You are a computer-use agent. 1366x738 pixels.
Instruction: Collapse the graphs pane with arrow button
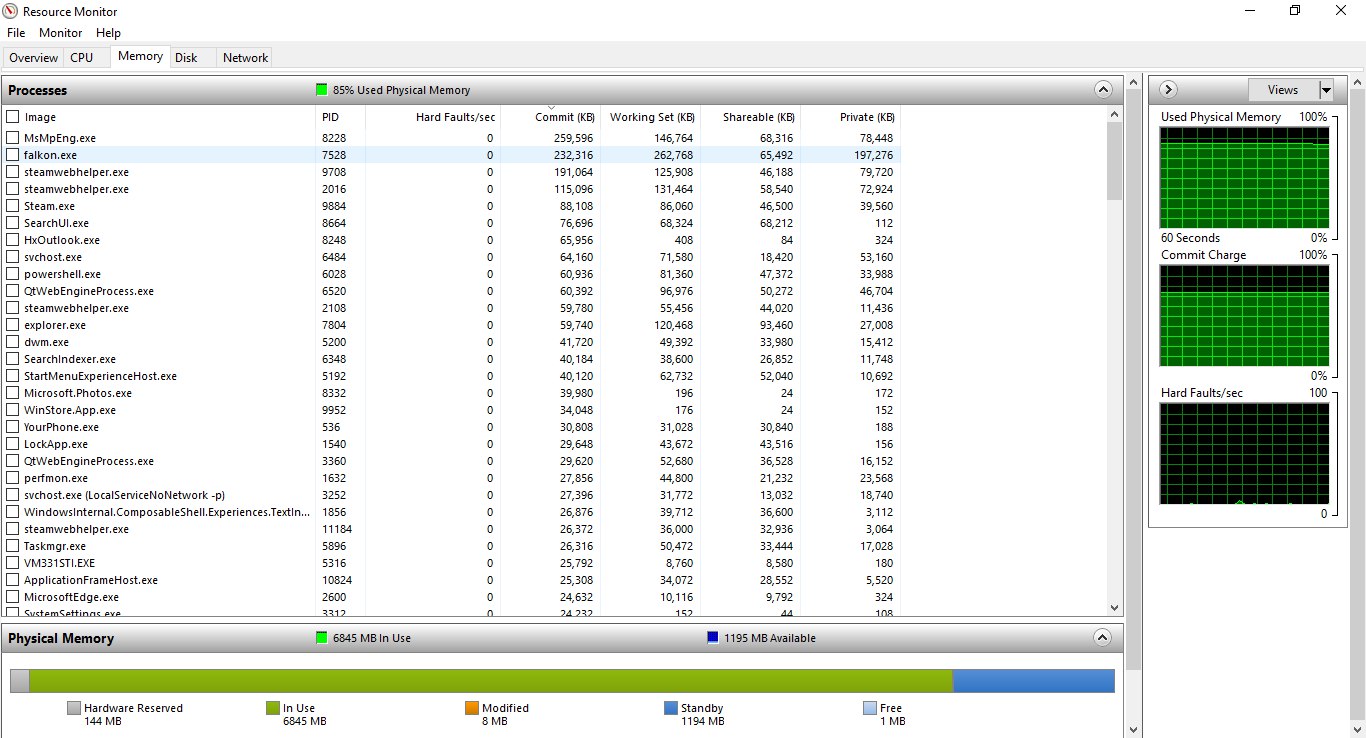click(x=1168, y=90)
